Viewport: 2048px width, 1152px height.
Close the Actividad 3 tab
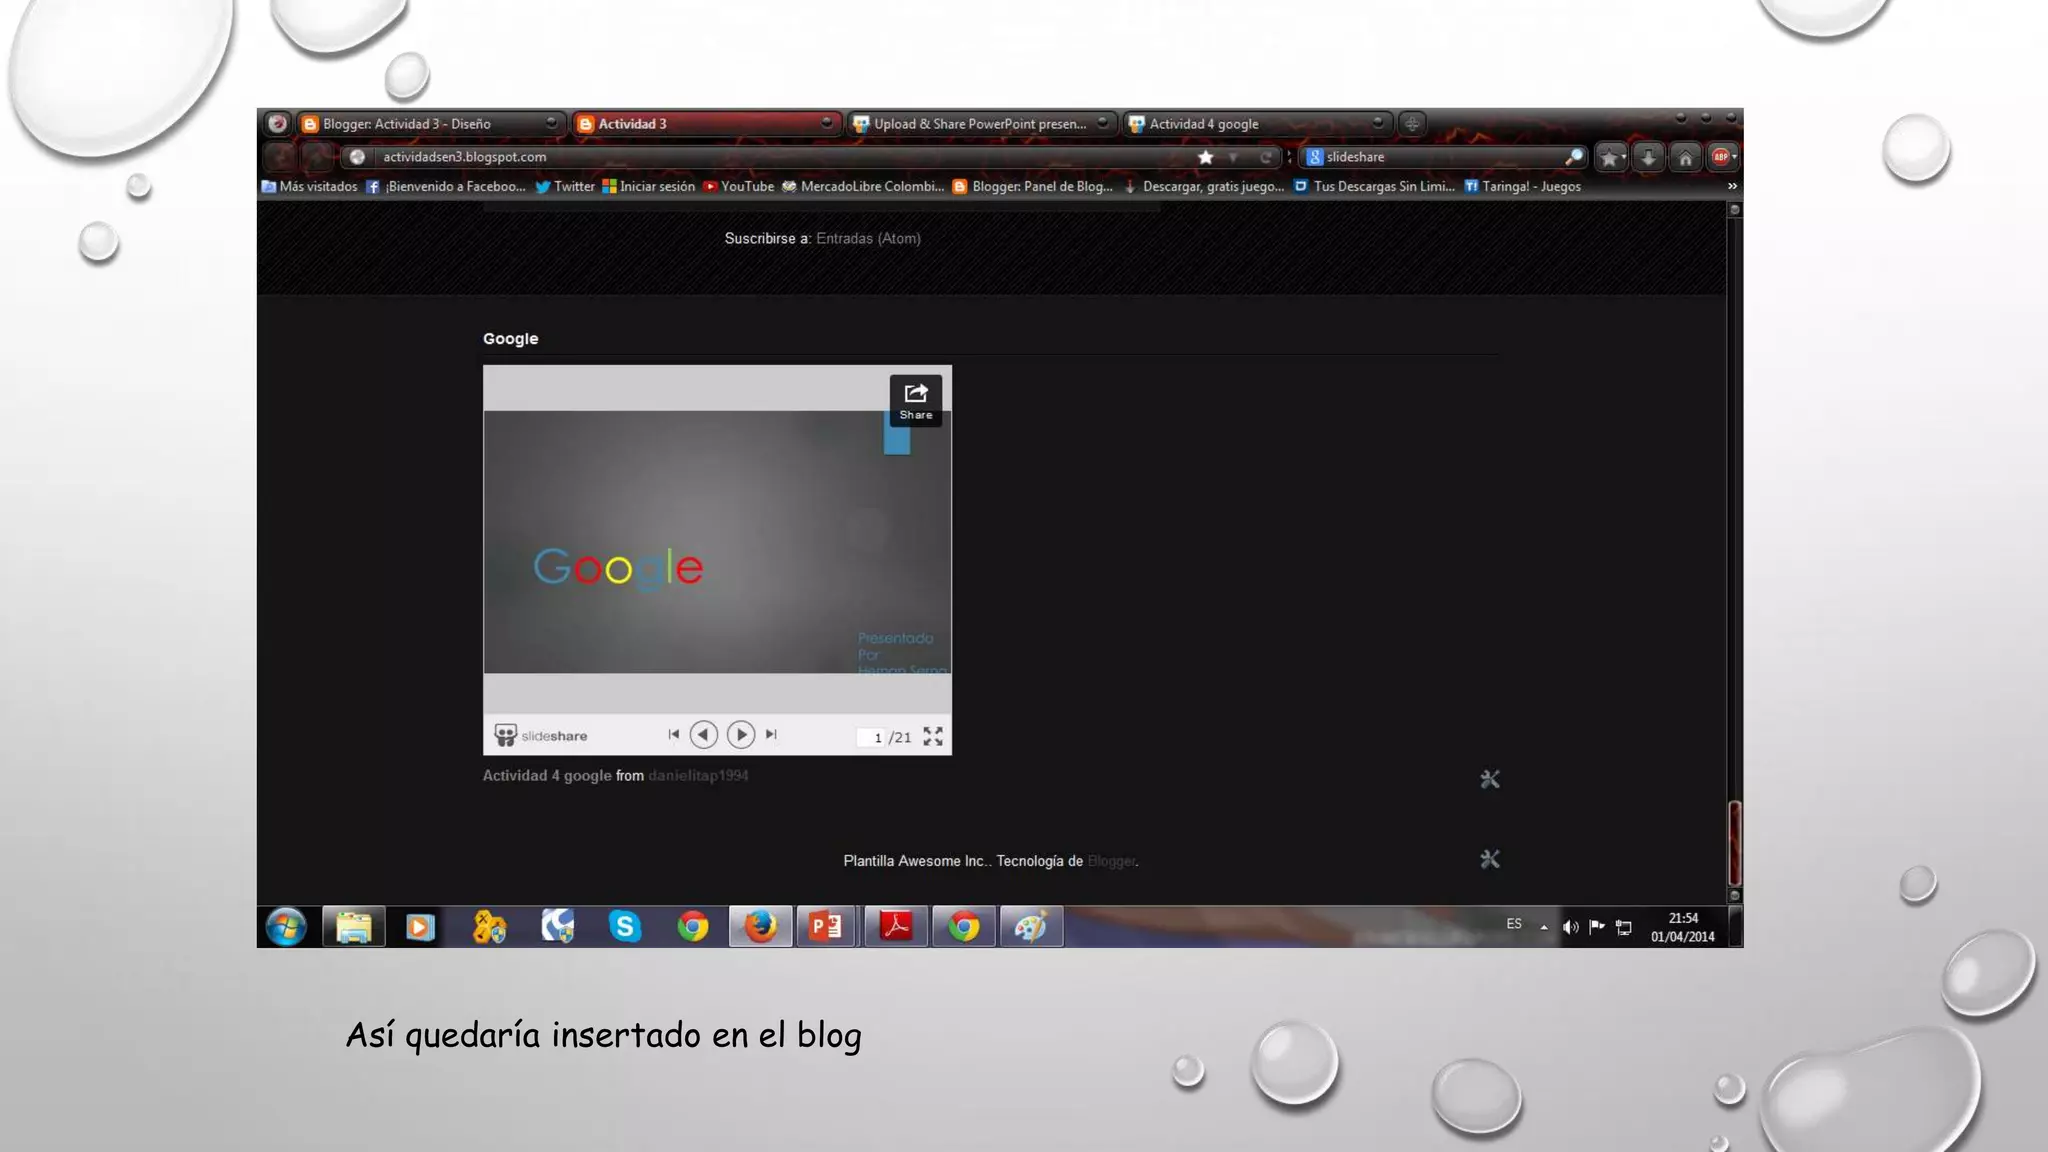coord(826,123)
